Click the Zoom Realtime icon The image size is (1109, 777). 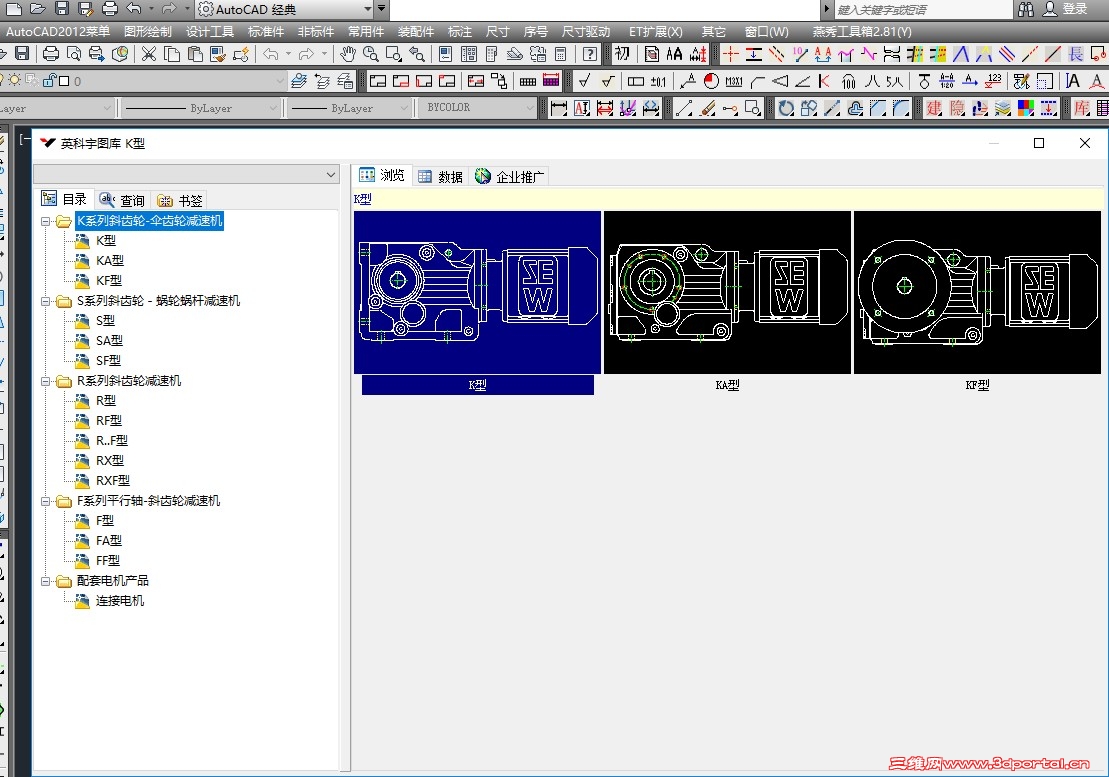[x=371, y=54]
